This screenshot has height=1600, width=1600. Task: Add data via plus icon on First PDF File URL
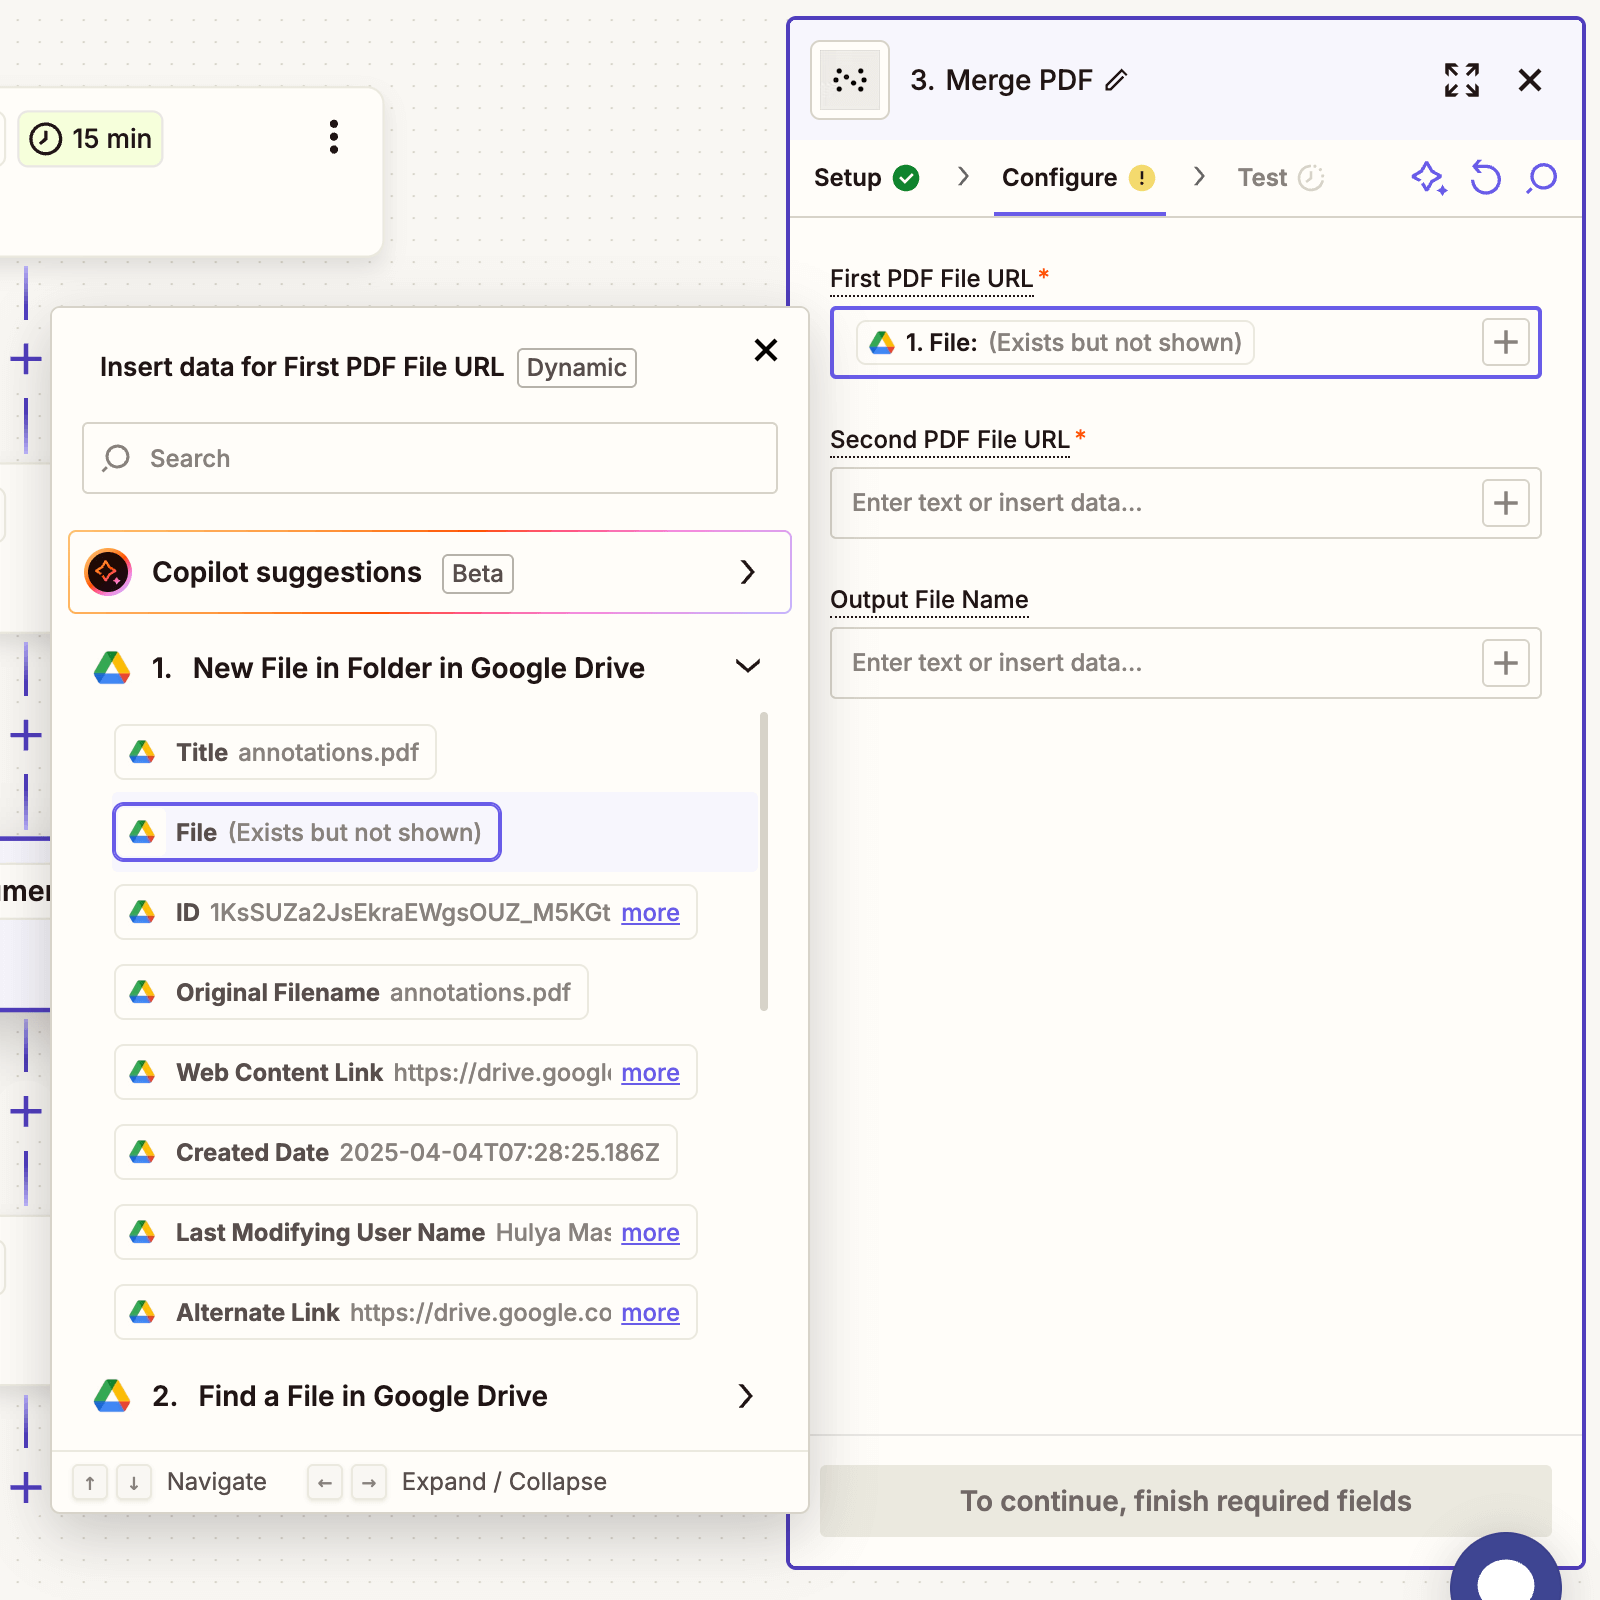click(1504, 342)
